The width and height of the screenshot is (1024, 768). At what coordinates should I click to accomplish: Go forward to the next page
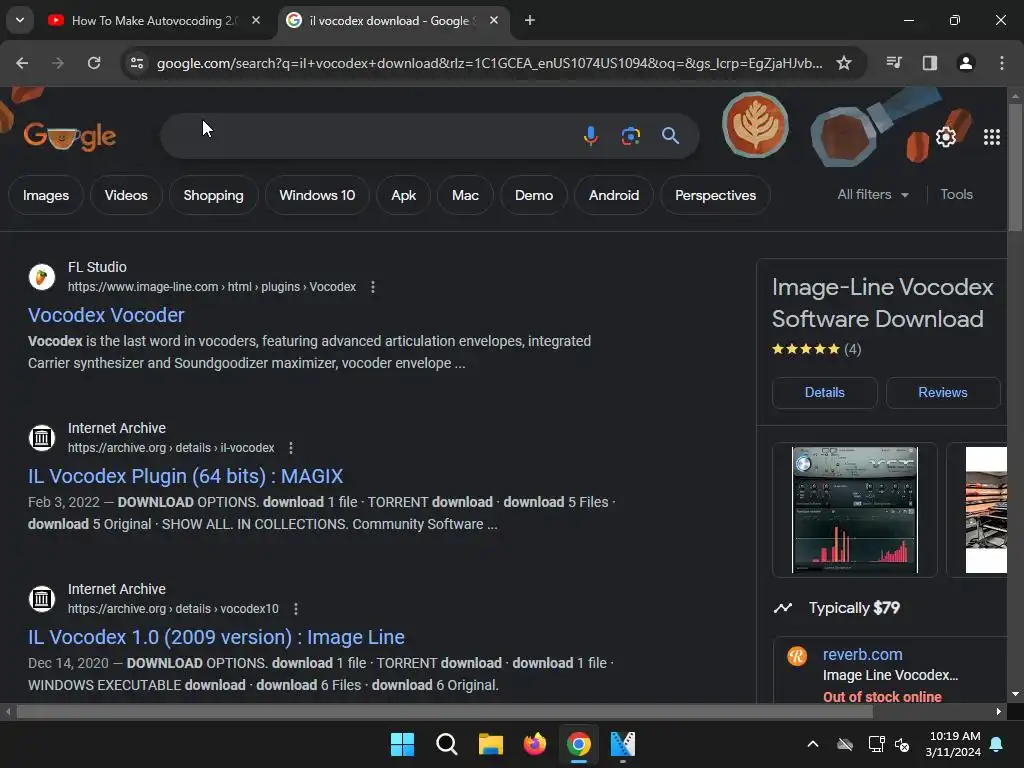point(58,63)
